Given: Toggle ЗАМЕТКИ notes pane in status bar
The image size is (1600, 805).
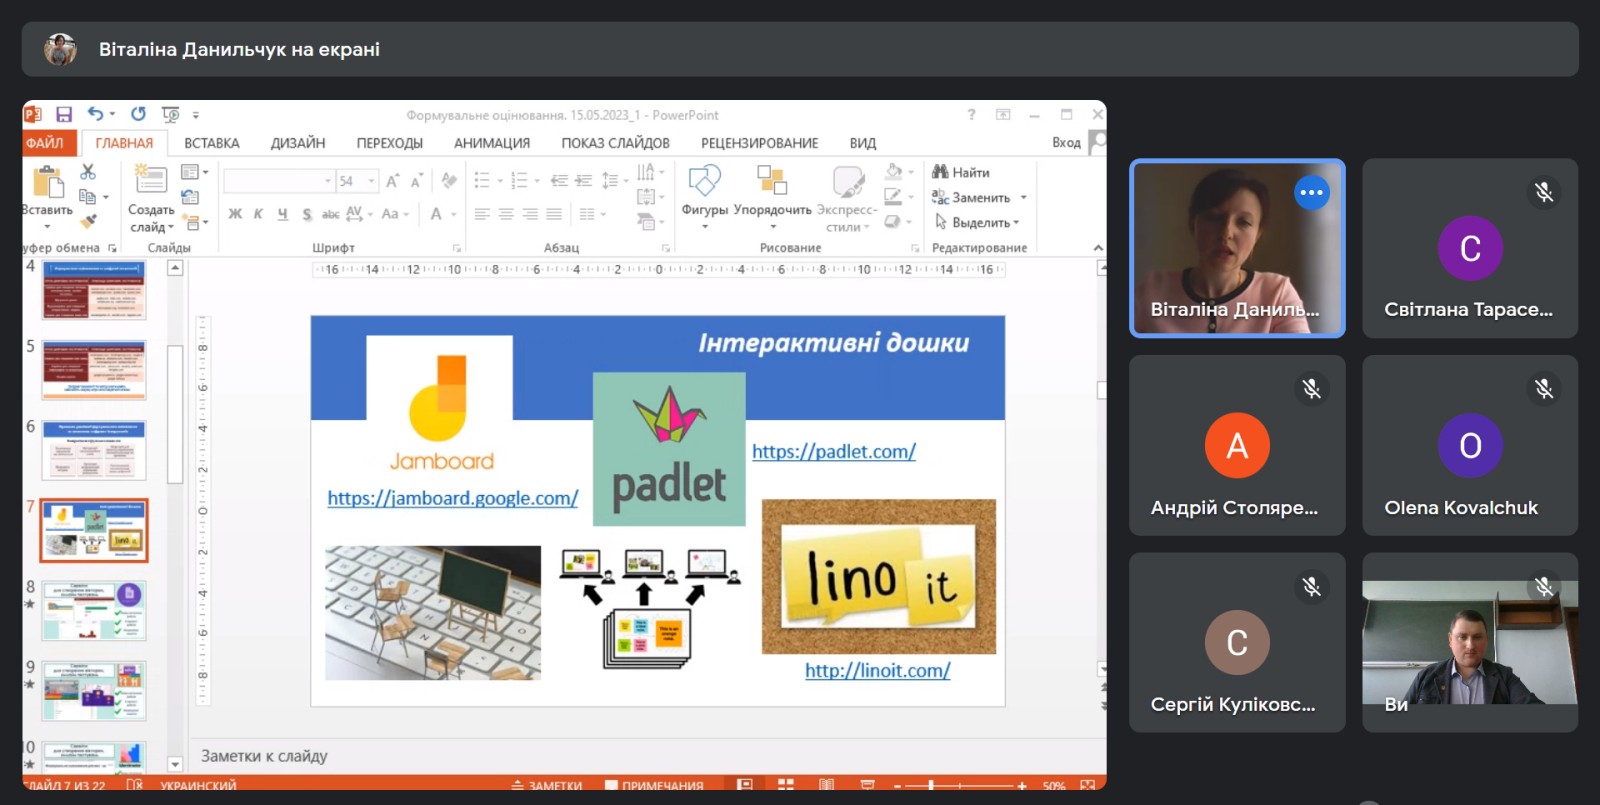Looking at the screenshot, I should point(547,785).
